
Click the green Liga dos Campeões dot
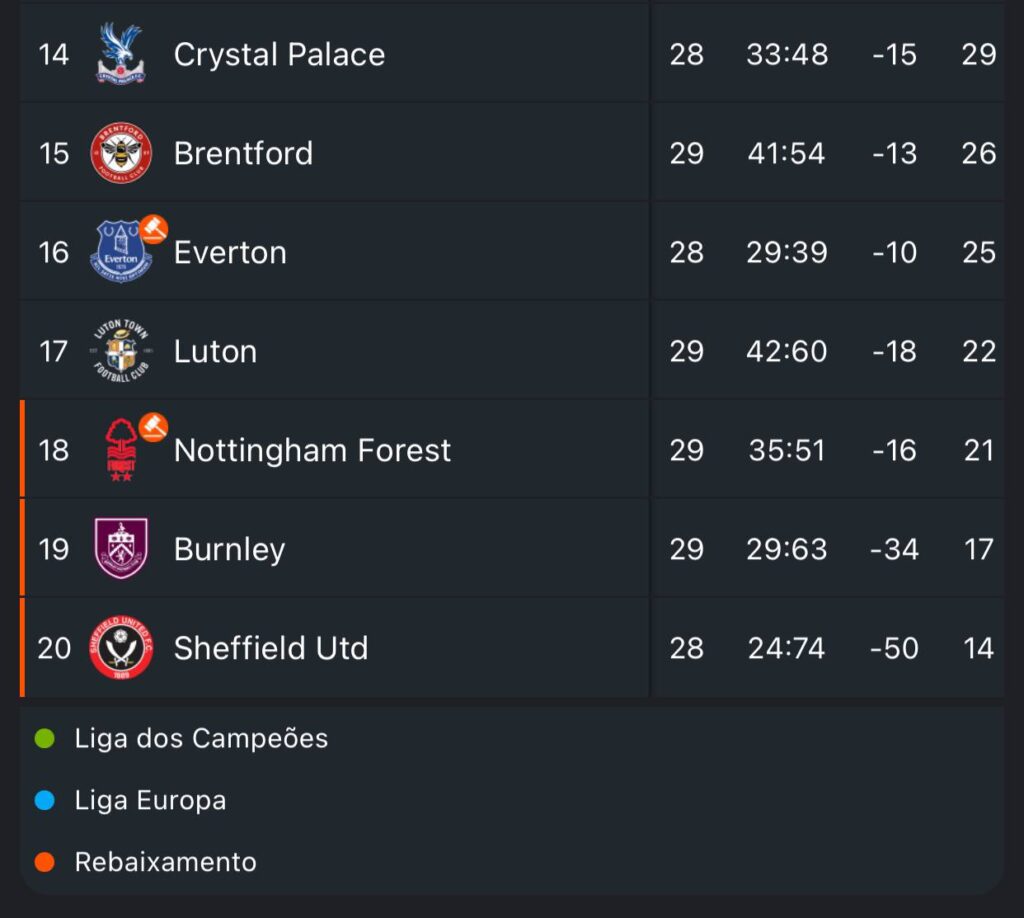pyautogui.click(x=44, y=739)
